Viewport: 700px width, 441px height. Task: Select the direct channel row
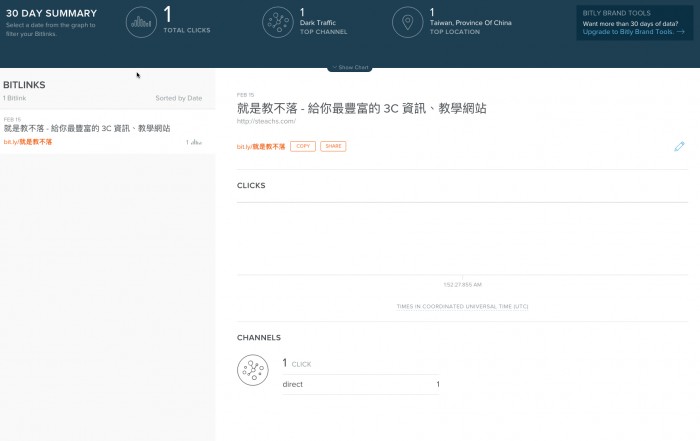pyautogui.click(x=360, y=384)
